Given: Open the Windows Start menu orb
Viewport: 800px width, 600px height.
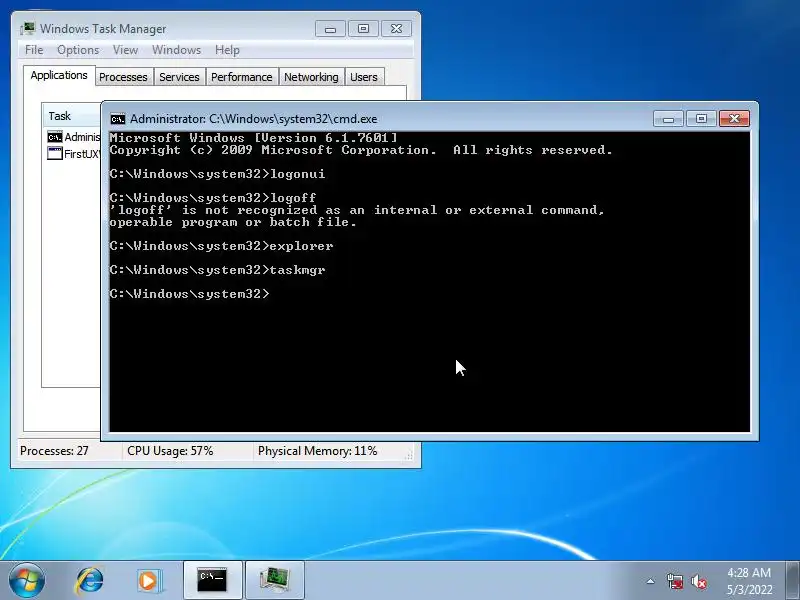Looking at the screenshot, I should (27, 580).
